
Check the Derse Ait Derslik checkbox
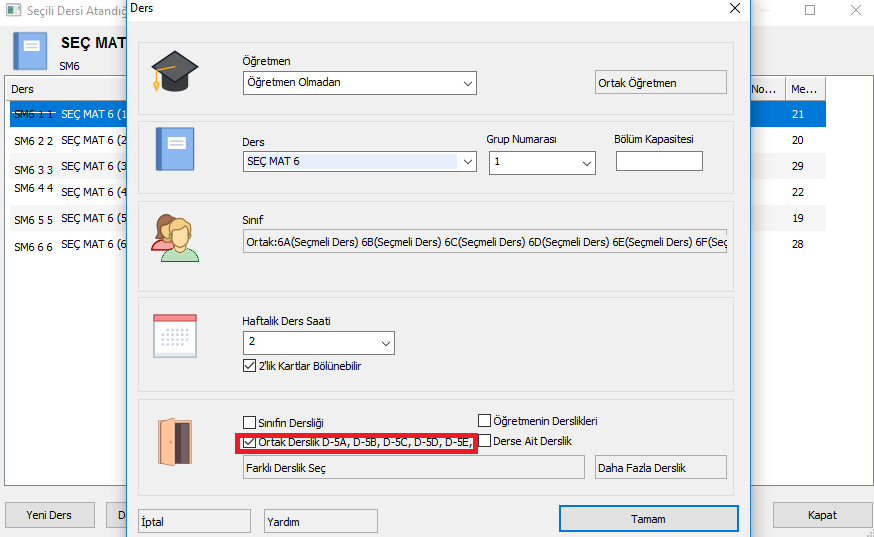click(484, 441)
